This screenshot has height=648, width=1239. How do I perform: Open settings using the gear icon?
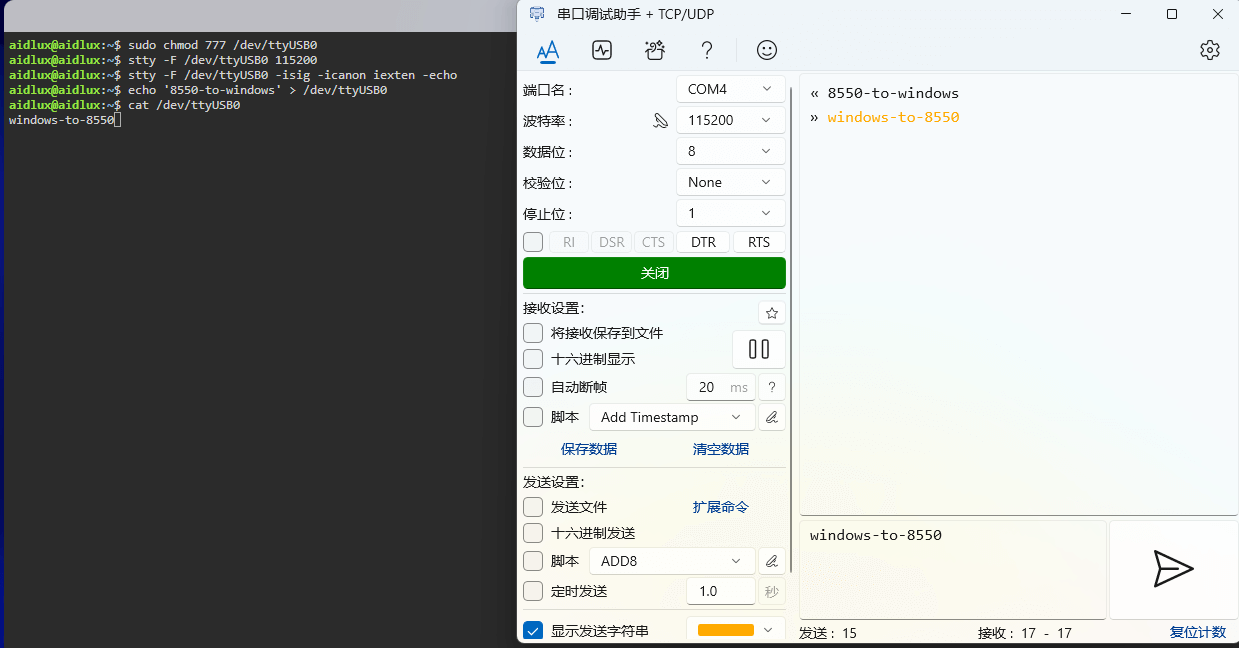1210,50
